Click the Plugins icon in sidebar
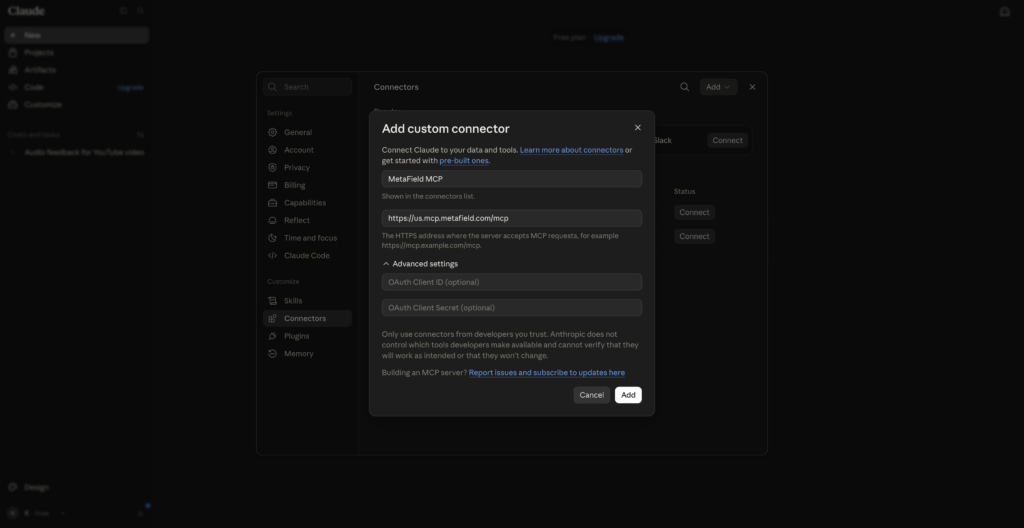Image resolution: width=1024 pixels, height=528 pixels. pyautogui.click(x=272, y=336)
